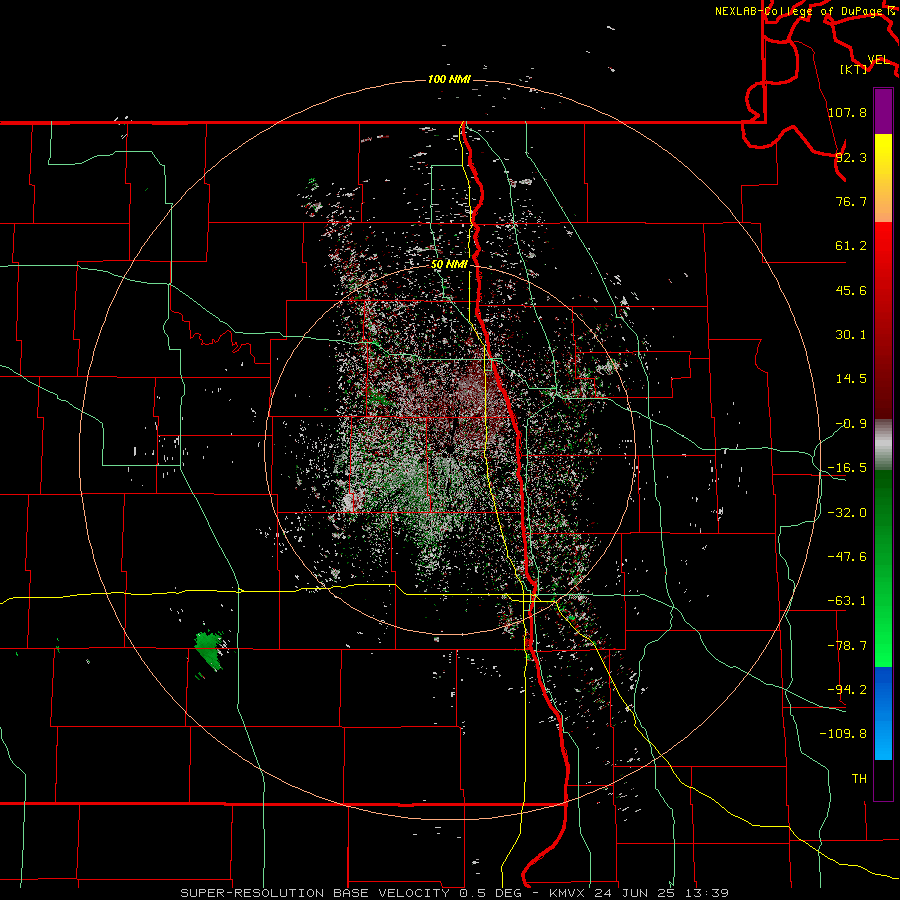This screenshot has width=900, height=900.
Task: Click the VEL legend title
Action: coord(878,60)
